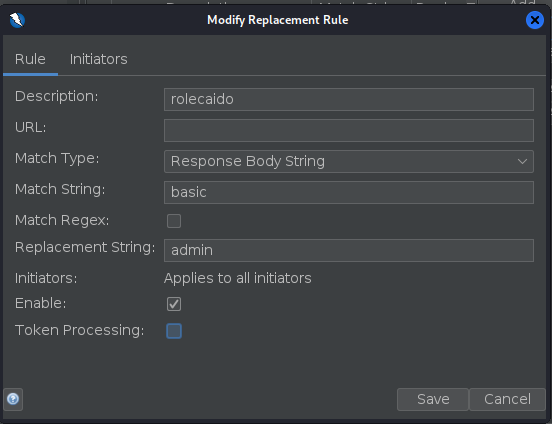The height and width of the screenshot is (424, 552).
Task: Select the Rule tab
Action: point(30,59)
